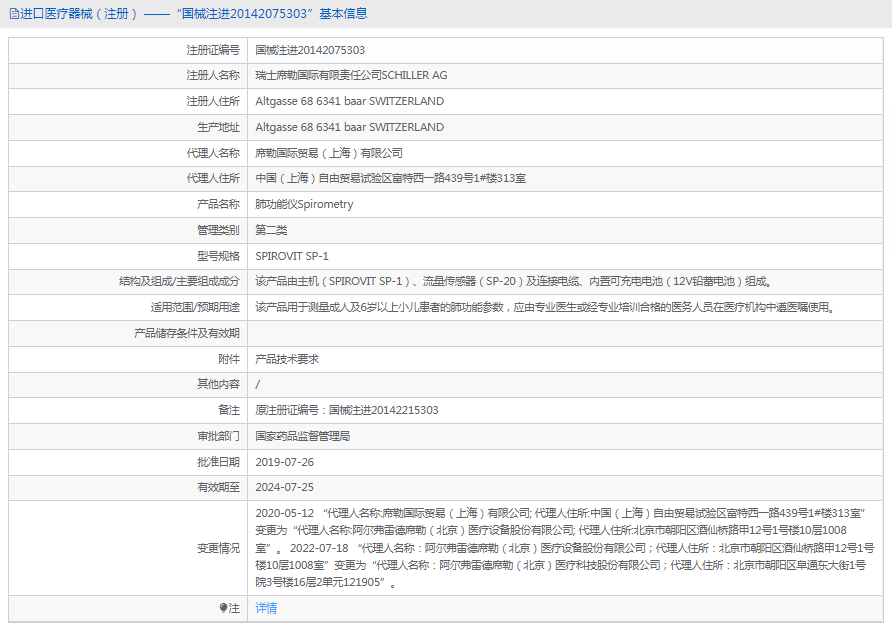Viewport: 892px width, 628px height.
Task: Click the slash value in 其他内容 row
Action: (x=258, y=385)
